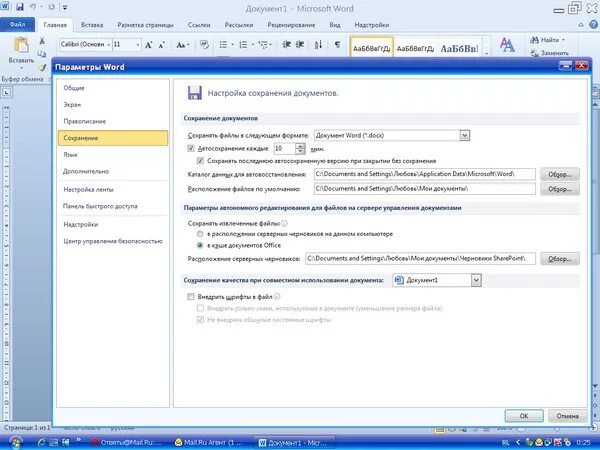This screenshot has width=600, height=450.
Task: Open the Файл tab
Action: 17,24
